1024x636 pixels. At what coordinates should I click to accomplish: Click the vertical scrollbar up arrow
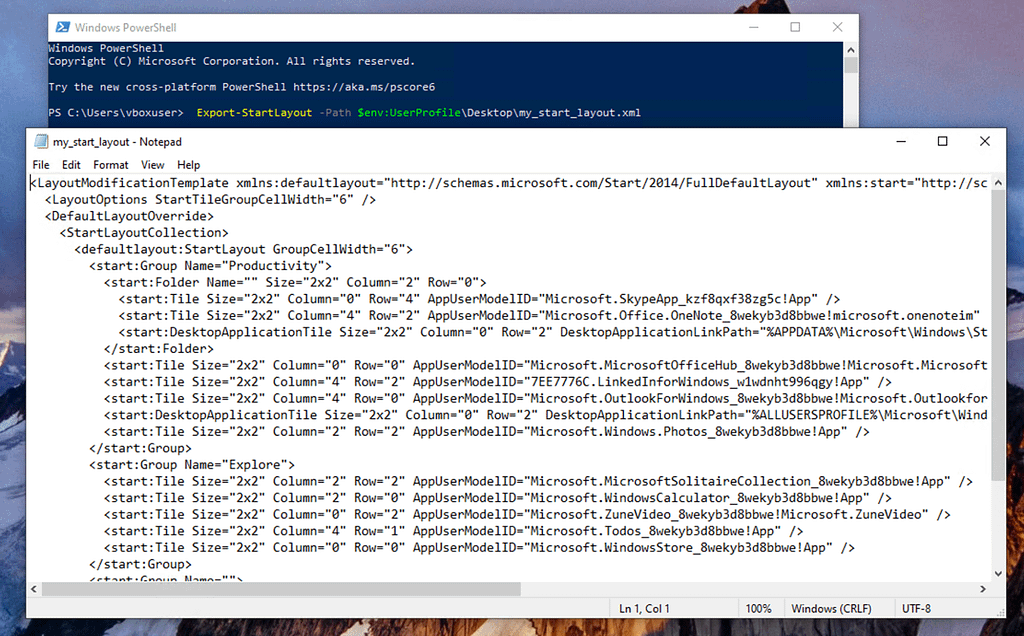[998, 182]
